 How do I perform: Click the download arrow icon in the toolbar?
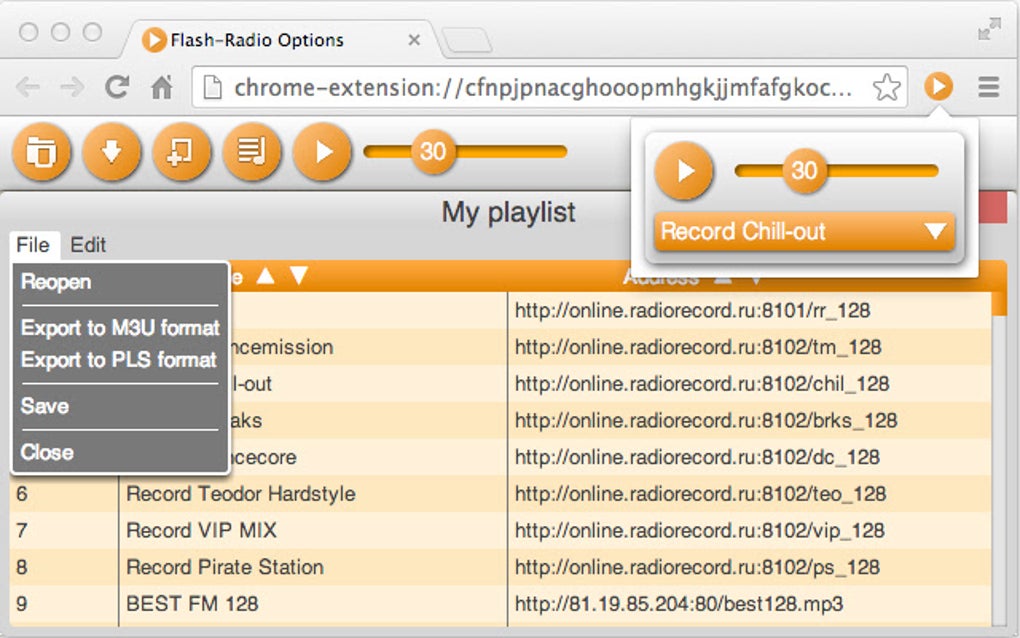111,152
